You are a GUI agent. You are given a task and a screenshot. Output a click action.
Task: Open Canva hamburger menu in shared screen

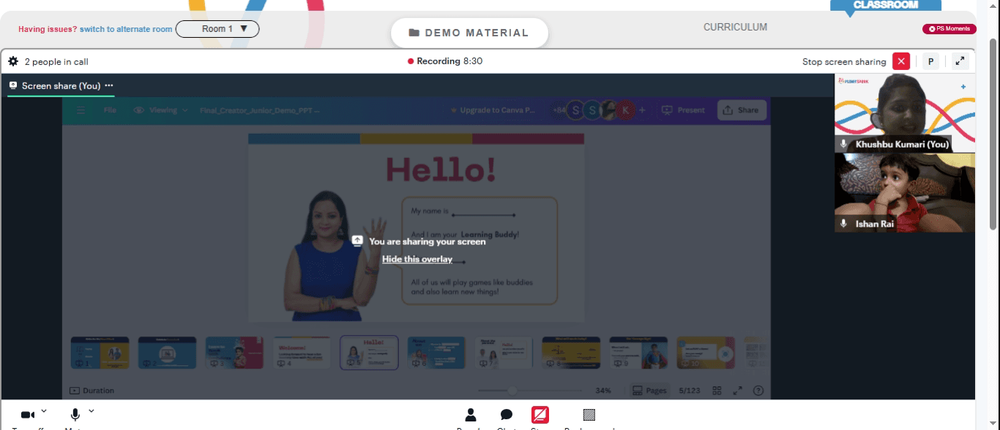pyautogui.click(x=81, y=110)
